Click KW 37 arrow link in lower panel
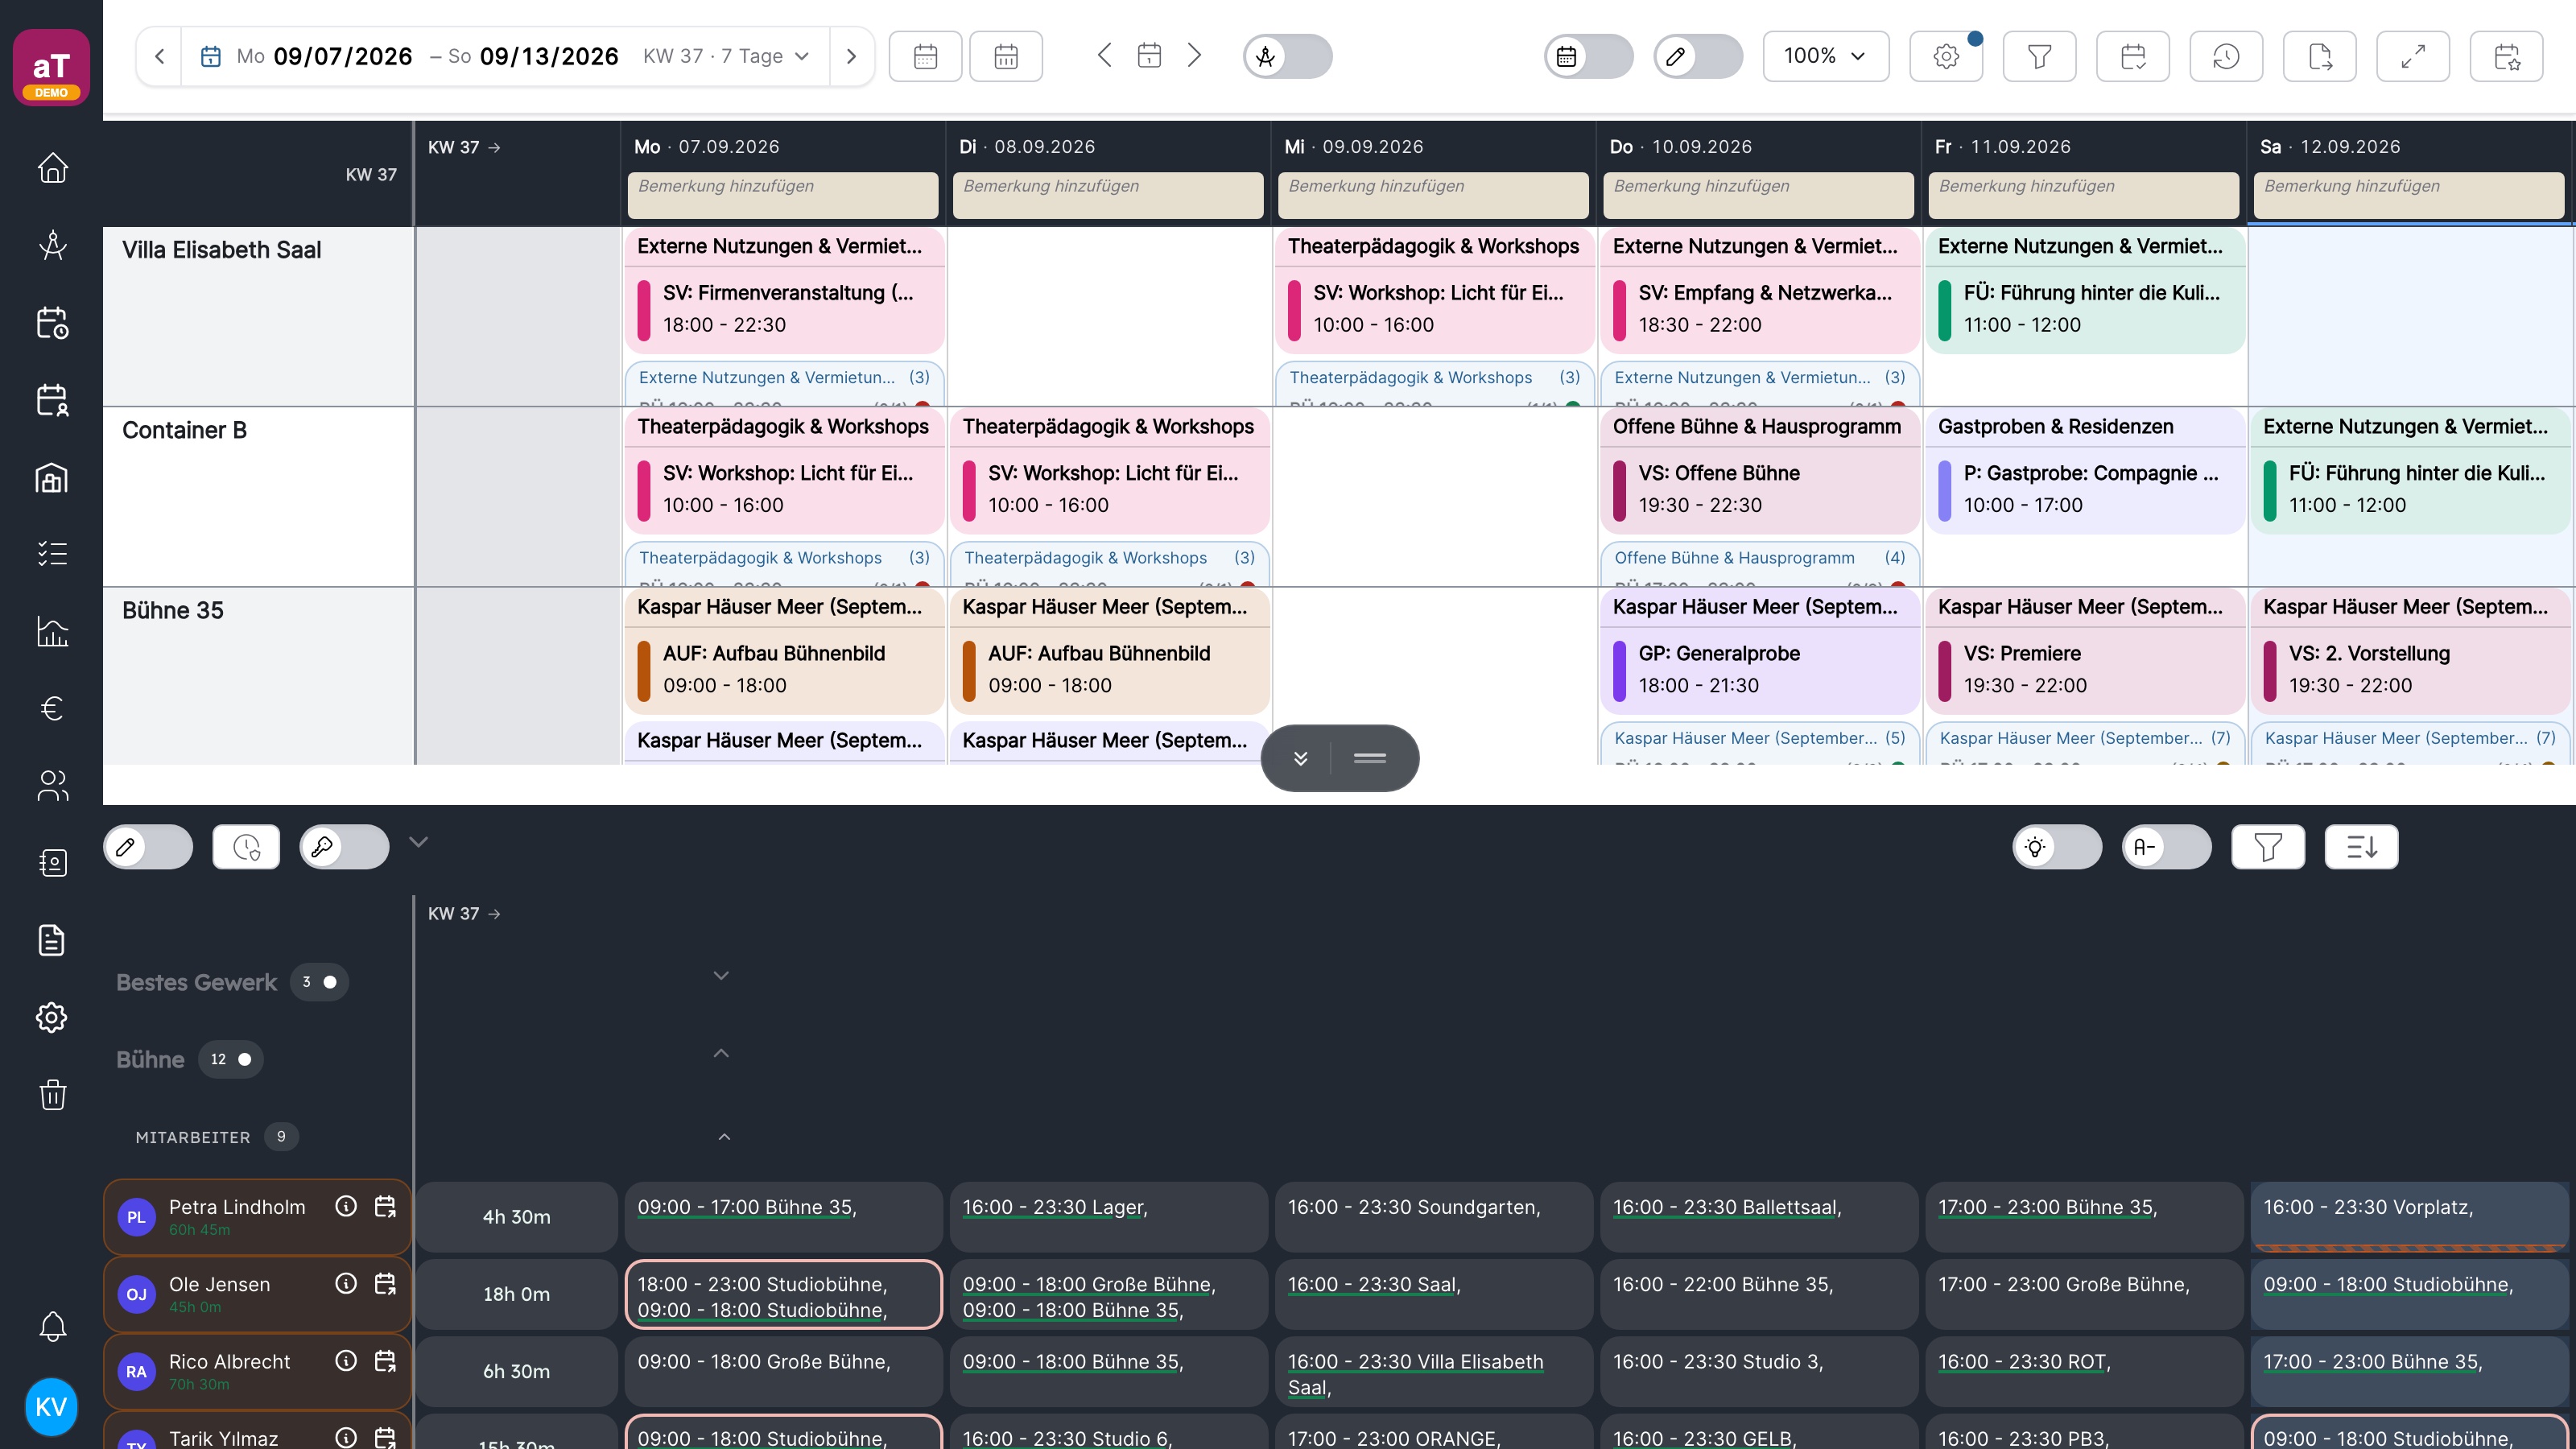Viewport: 2576px width, 1449px height. (x=464, y=913)
